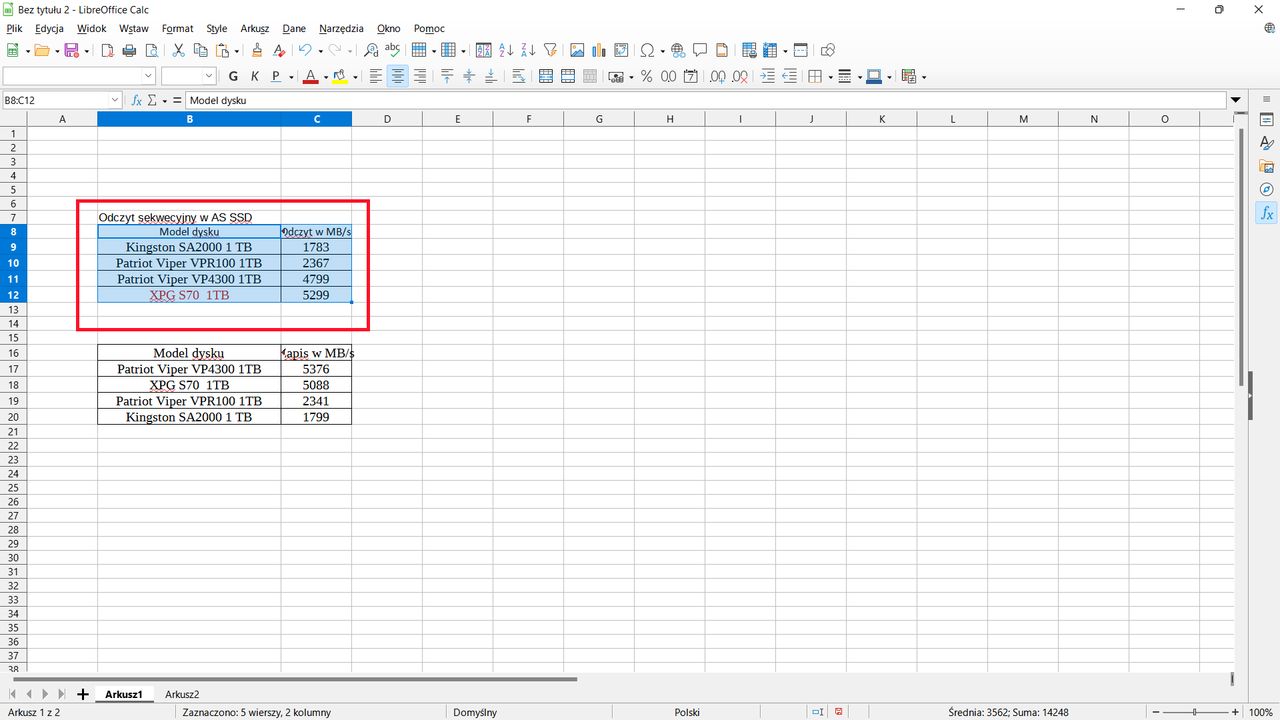Click Format as percent icon
Viewport: 1280px width, 720px height.
(647, 76)
